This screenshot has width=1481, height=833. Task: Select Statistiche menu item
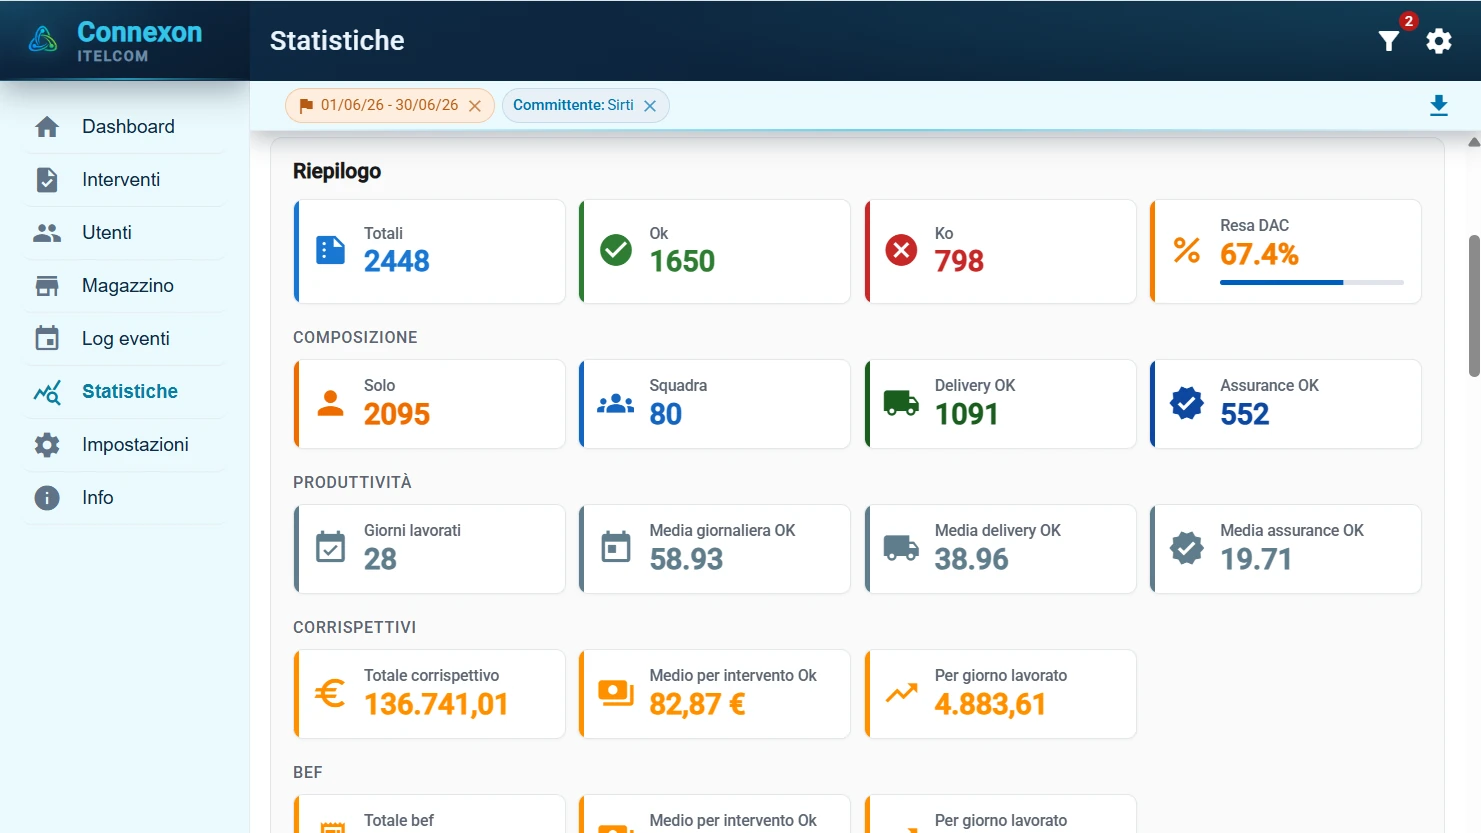(125, 392)
